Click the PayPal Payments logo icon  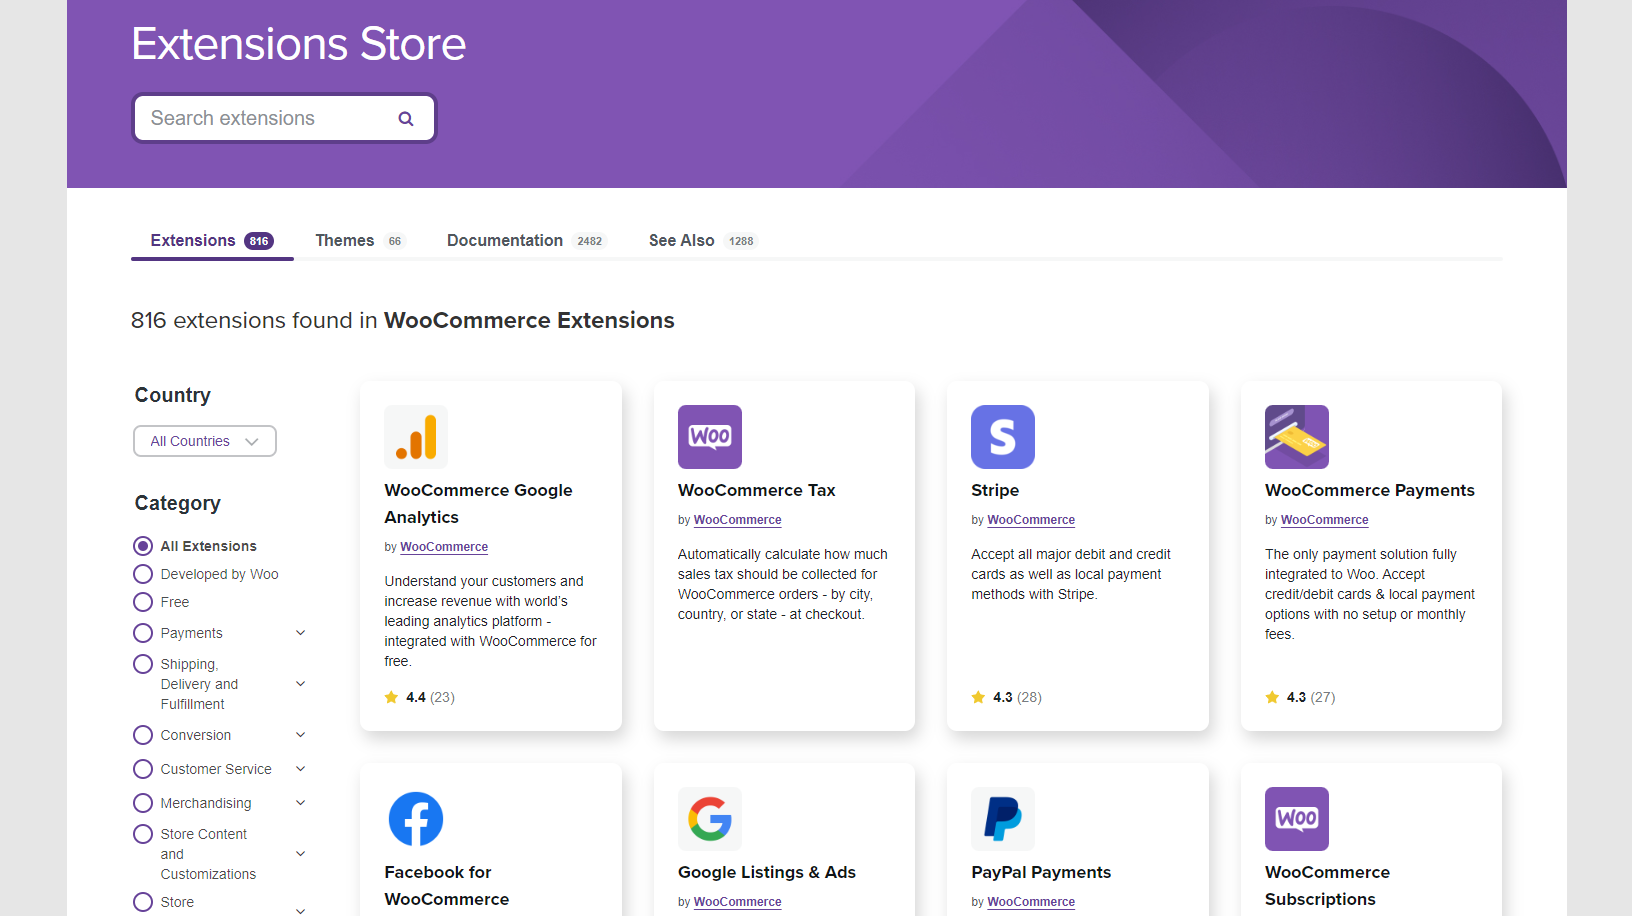click(1002, 819)
